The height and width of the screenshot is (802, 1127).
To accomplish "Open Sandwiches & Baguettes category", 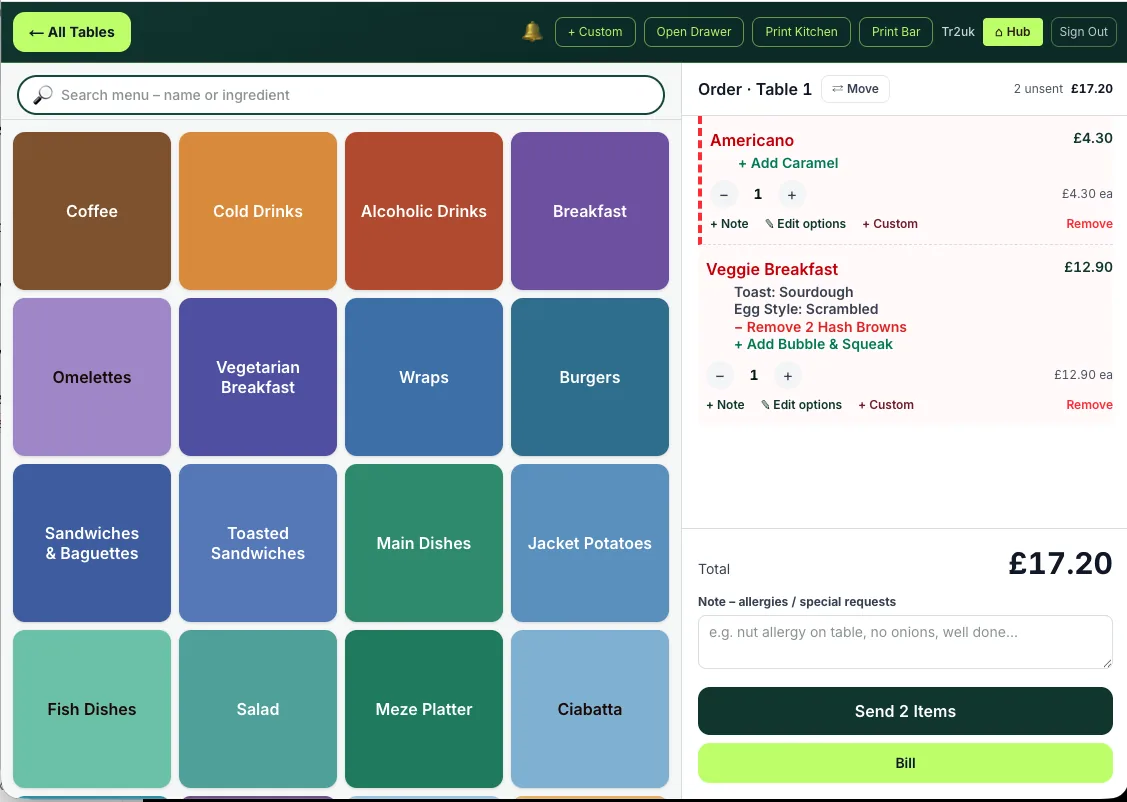I will [92, 543].
